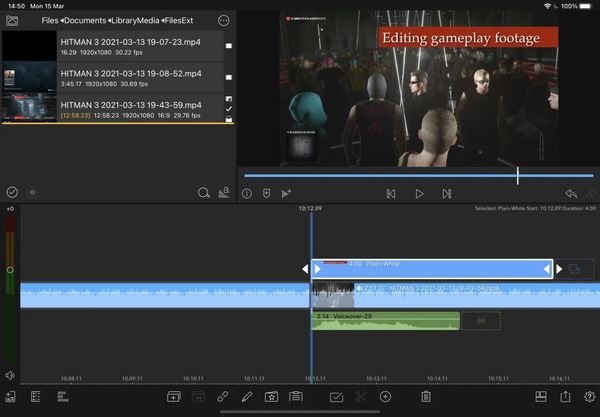Open help and settings gear icon
This screenshot has width=600, height=417.
(x=590, y=397)
